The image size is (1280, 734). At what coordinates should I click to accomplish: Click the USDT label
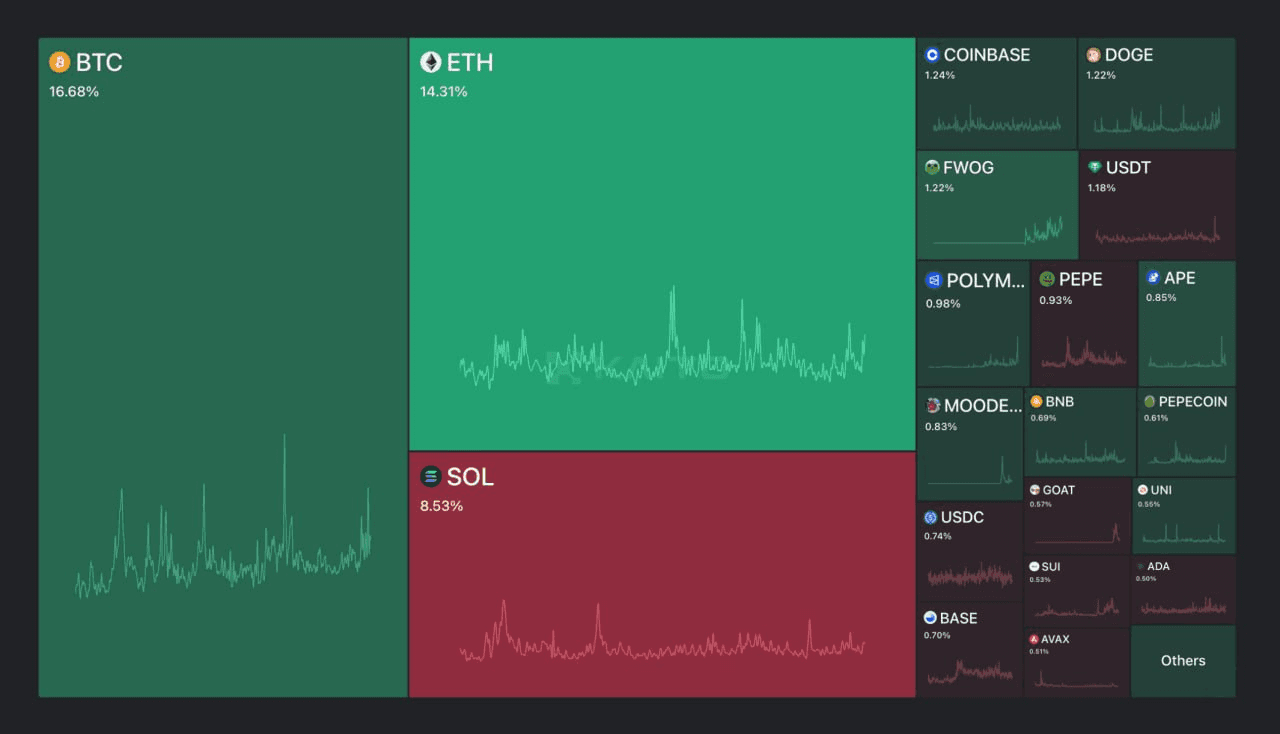1128,167
